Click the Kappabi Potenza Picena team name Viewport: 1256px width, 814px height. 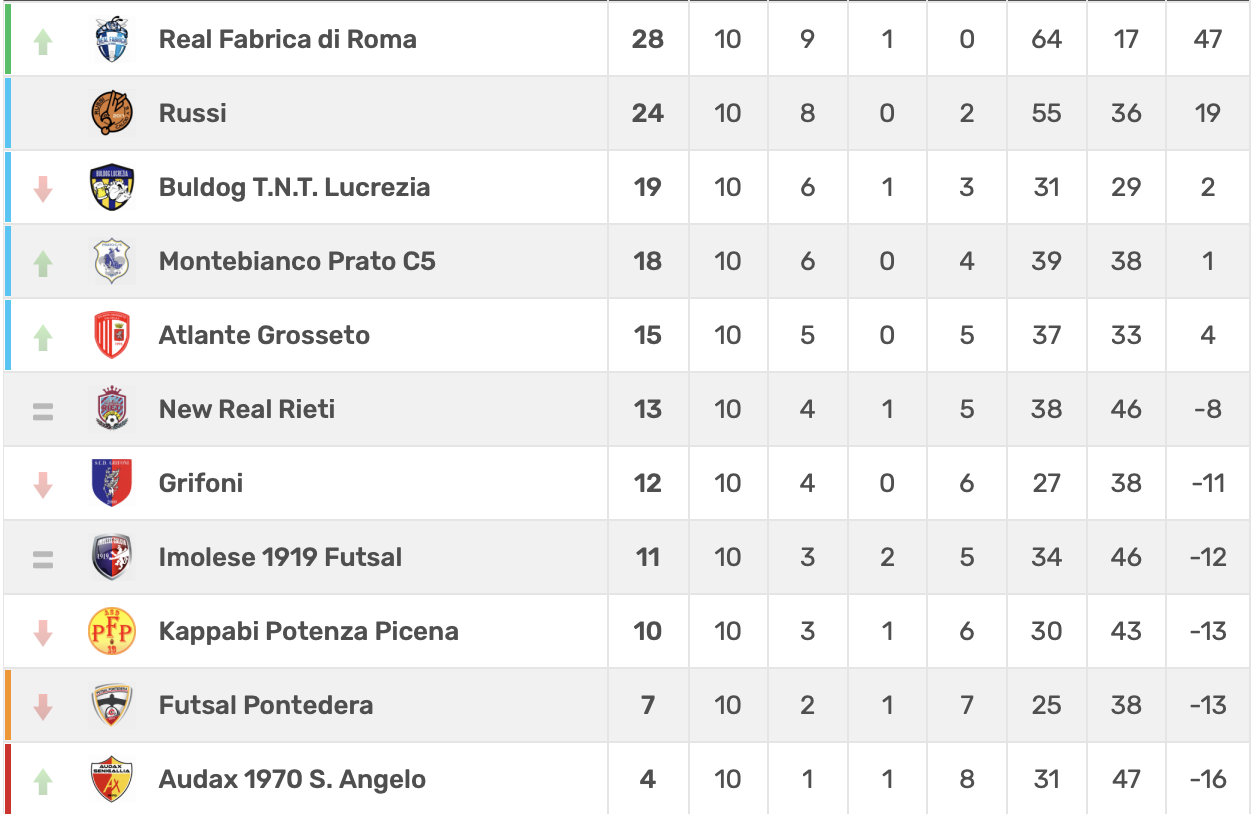coord(308,631)
